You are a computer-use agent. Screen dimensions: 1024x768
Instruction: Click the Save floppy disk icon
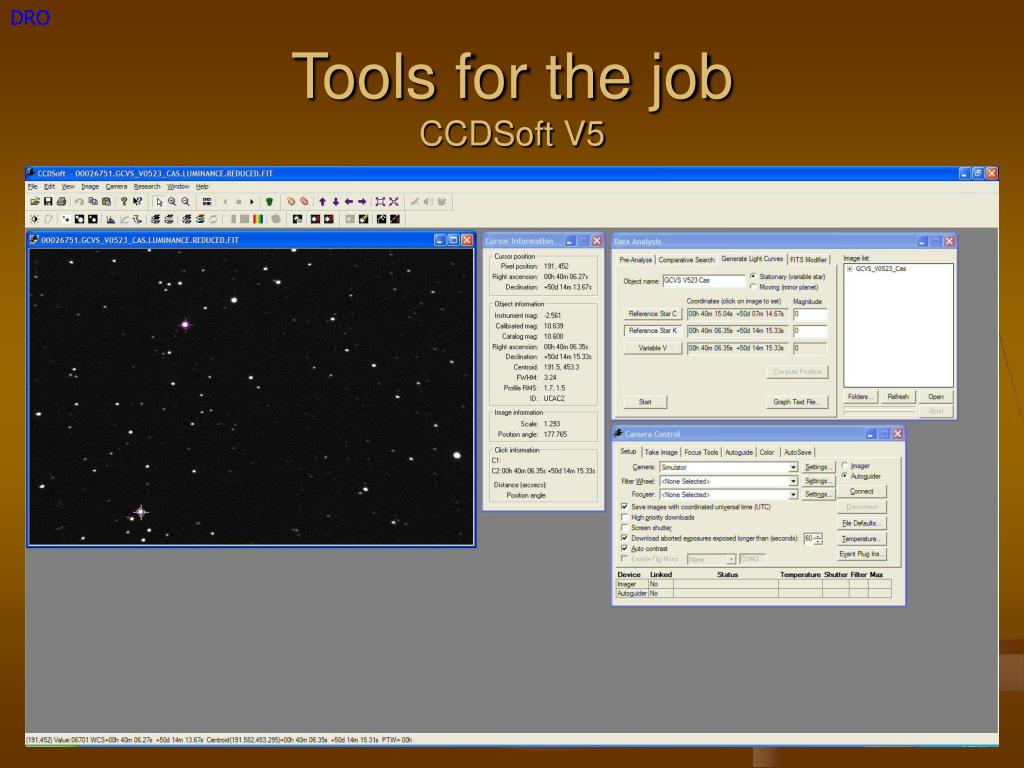click(48, 202)
